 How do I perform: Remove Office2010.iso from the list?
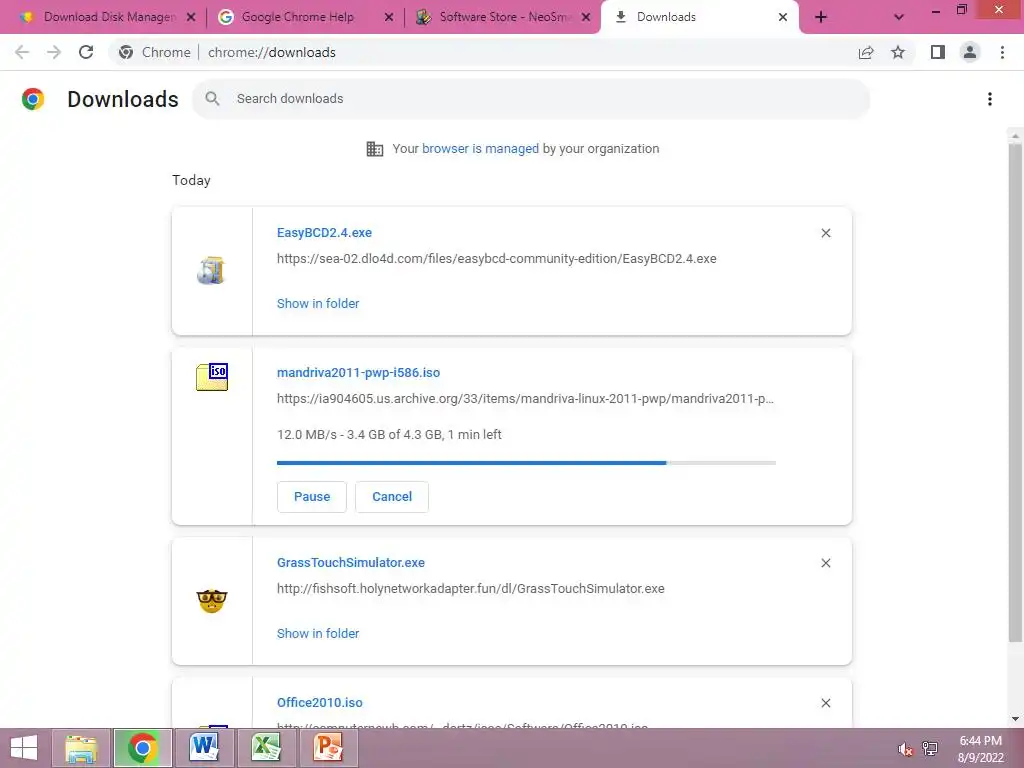point(825,703)
